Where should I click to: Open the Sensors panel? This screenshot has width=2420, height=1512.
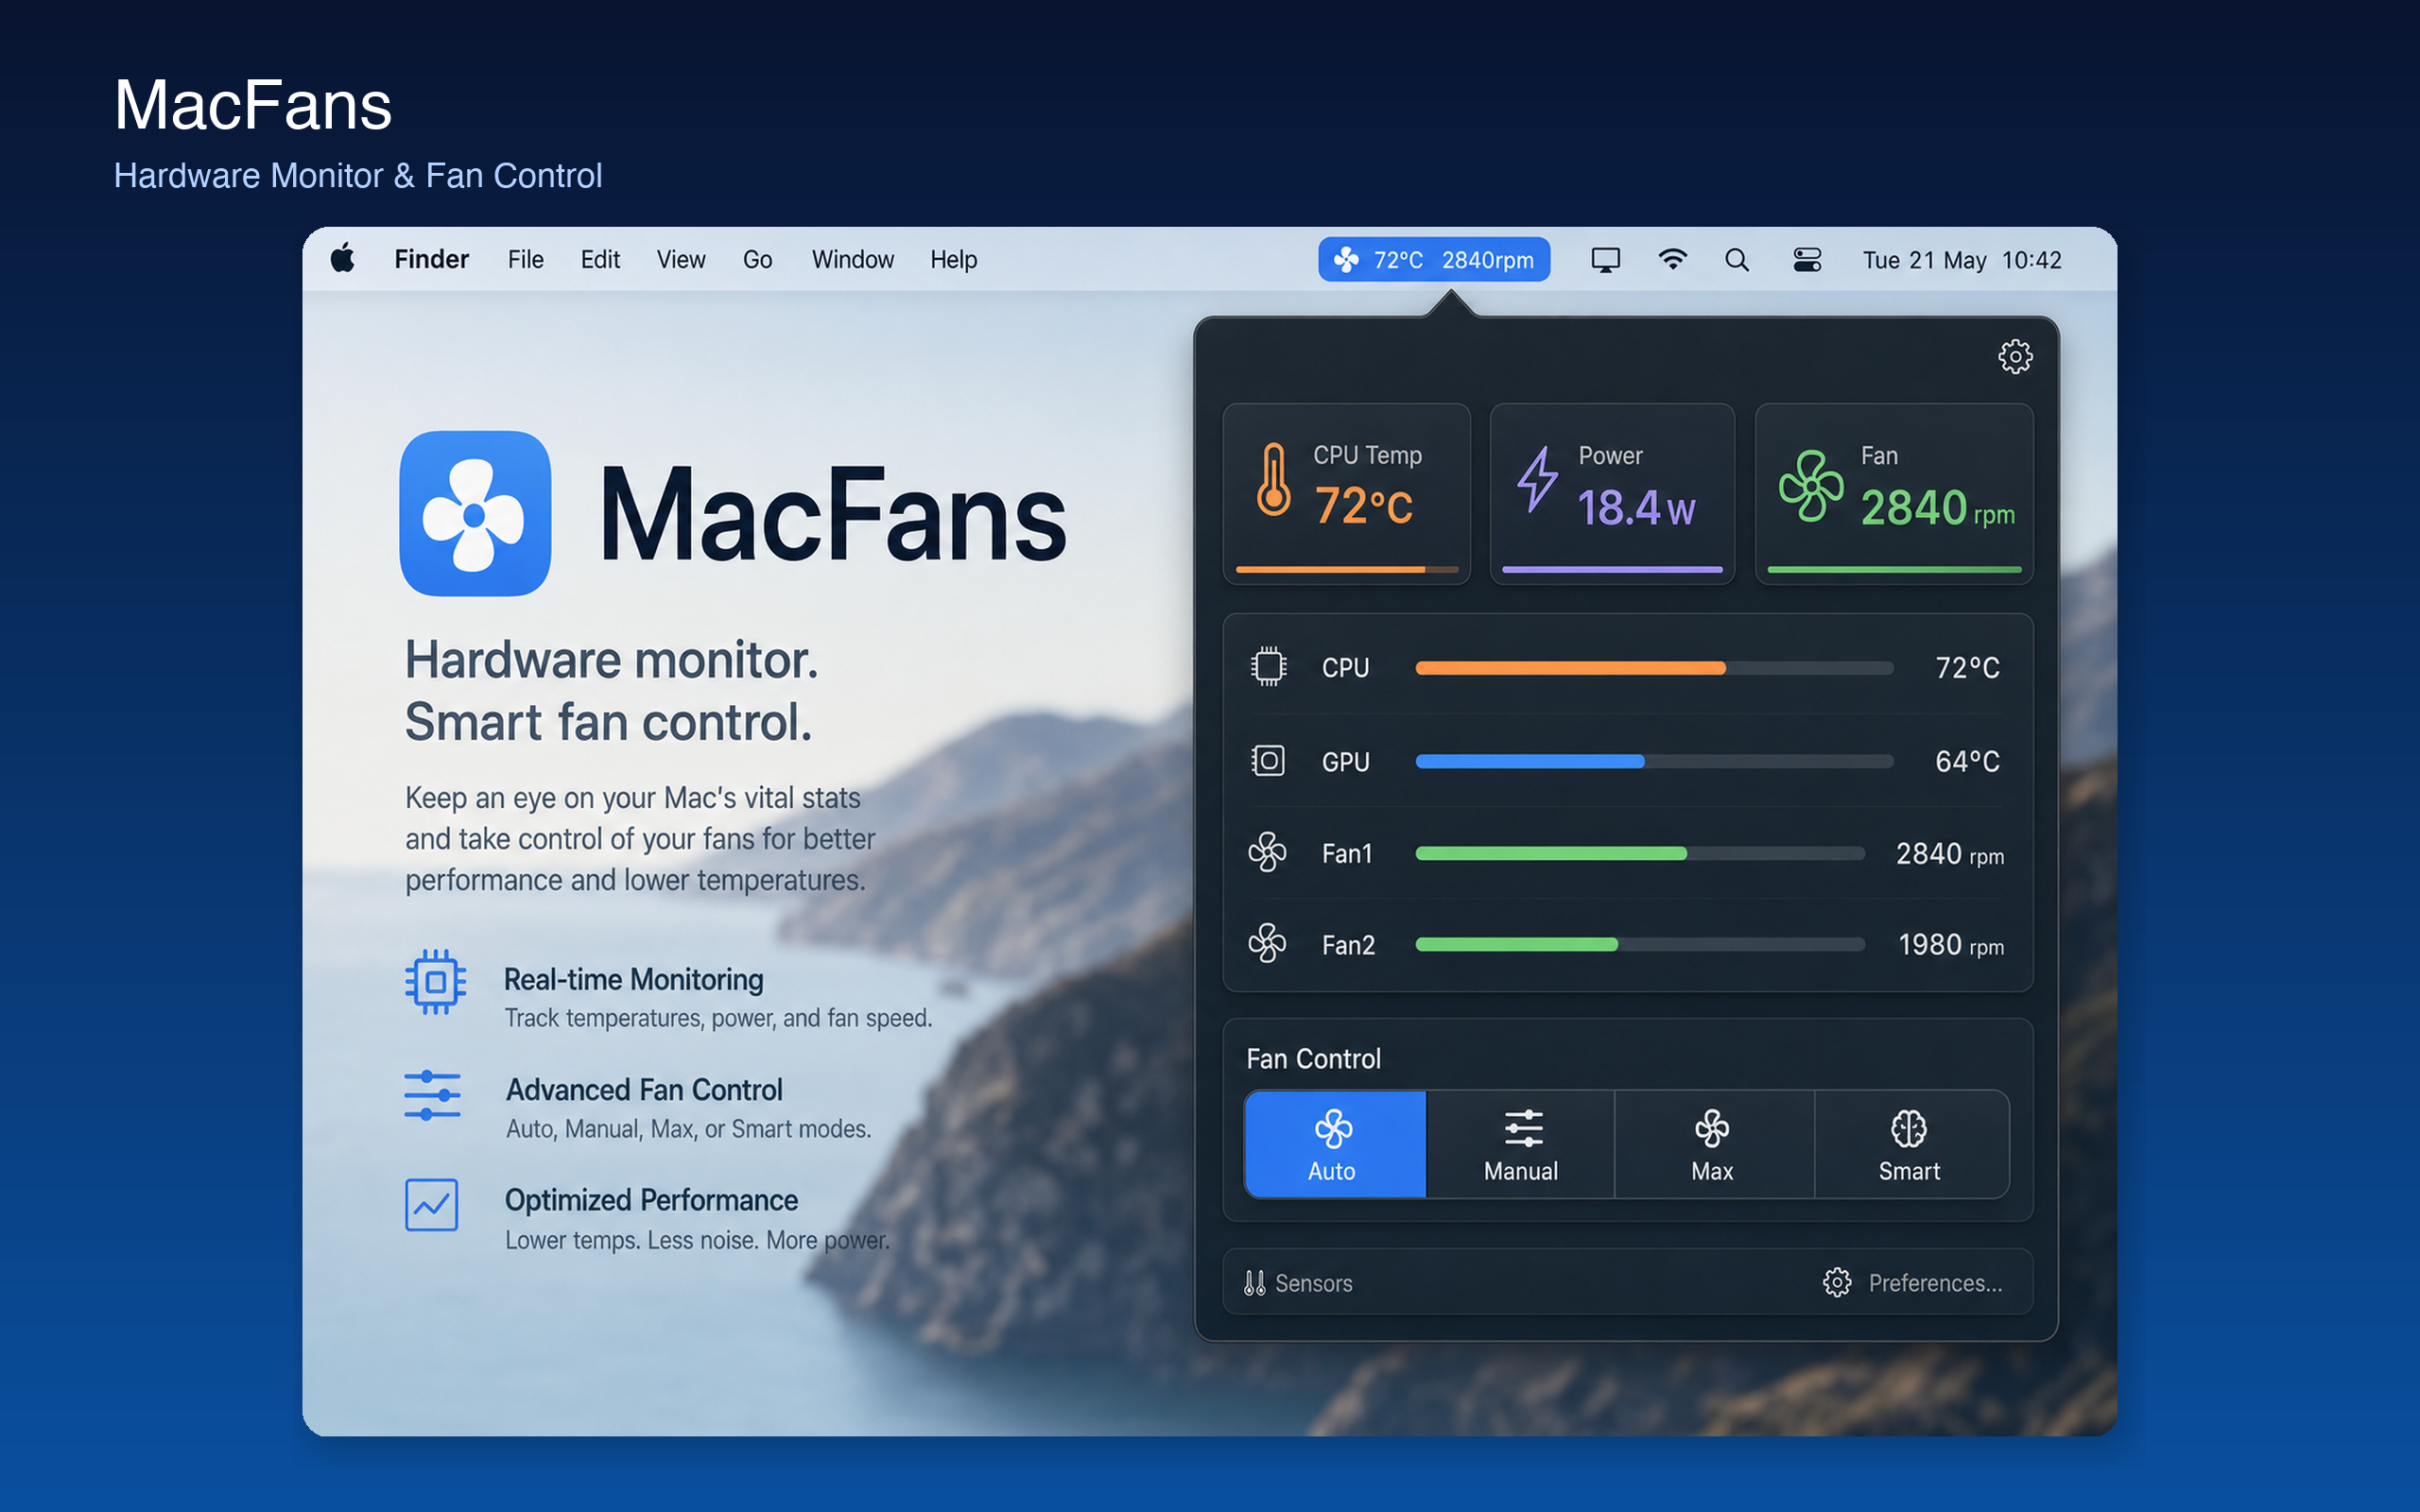pyautogui.click(x=1298, y=1283)
